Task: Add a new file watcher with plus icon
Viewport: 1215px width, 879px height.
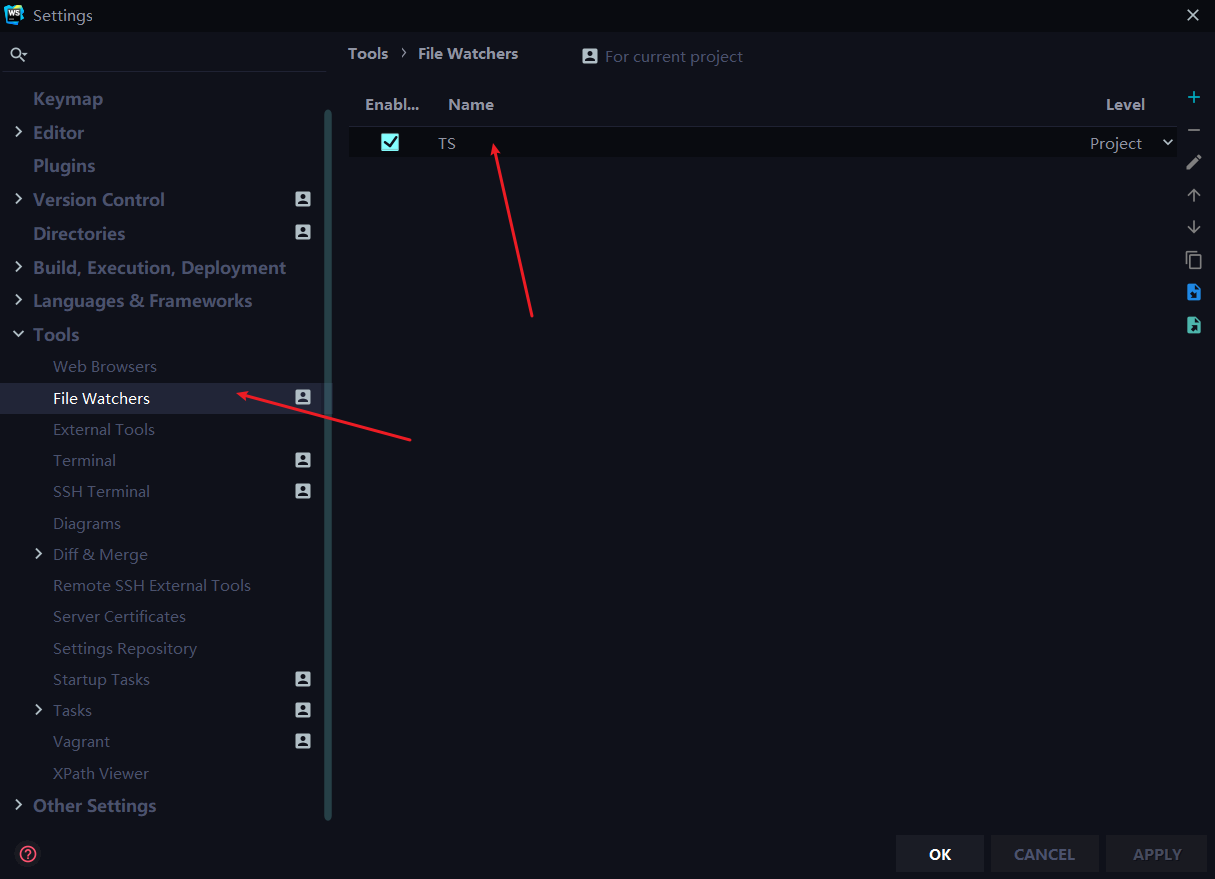Action: [1193, 97]
